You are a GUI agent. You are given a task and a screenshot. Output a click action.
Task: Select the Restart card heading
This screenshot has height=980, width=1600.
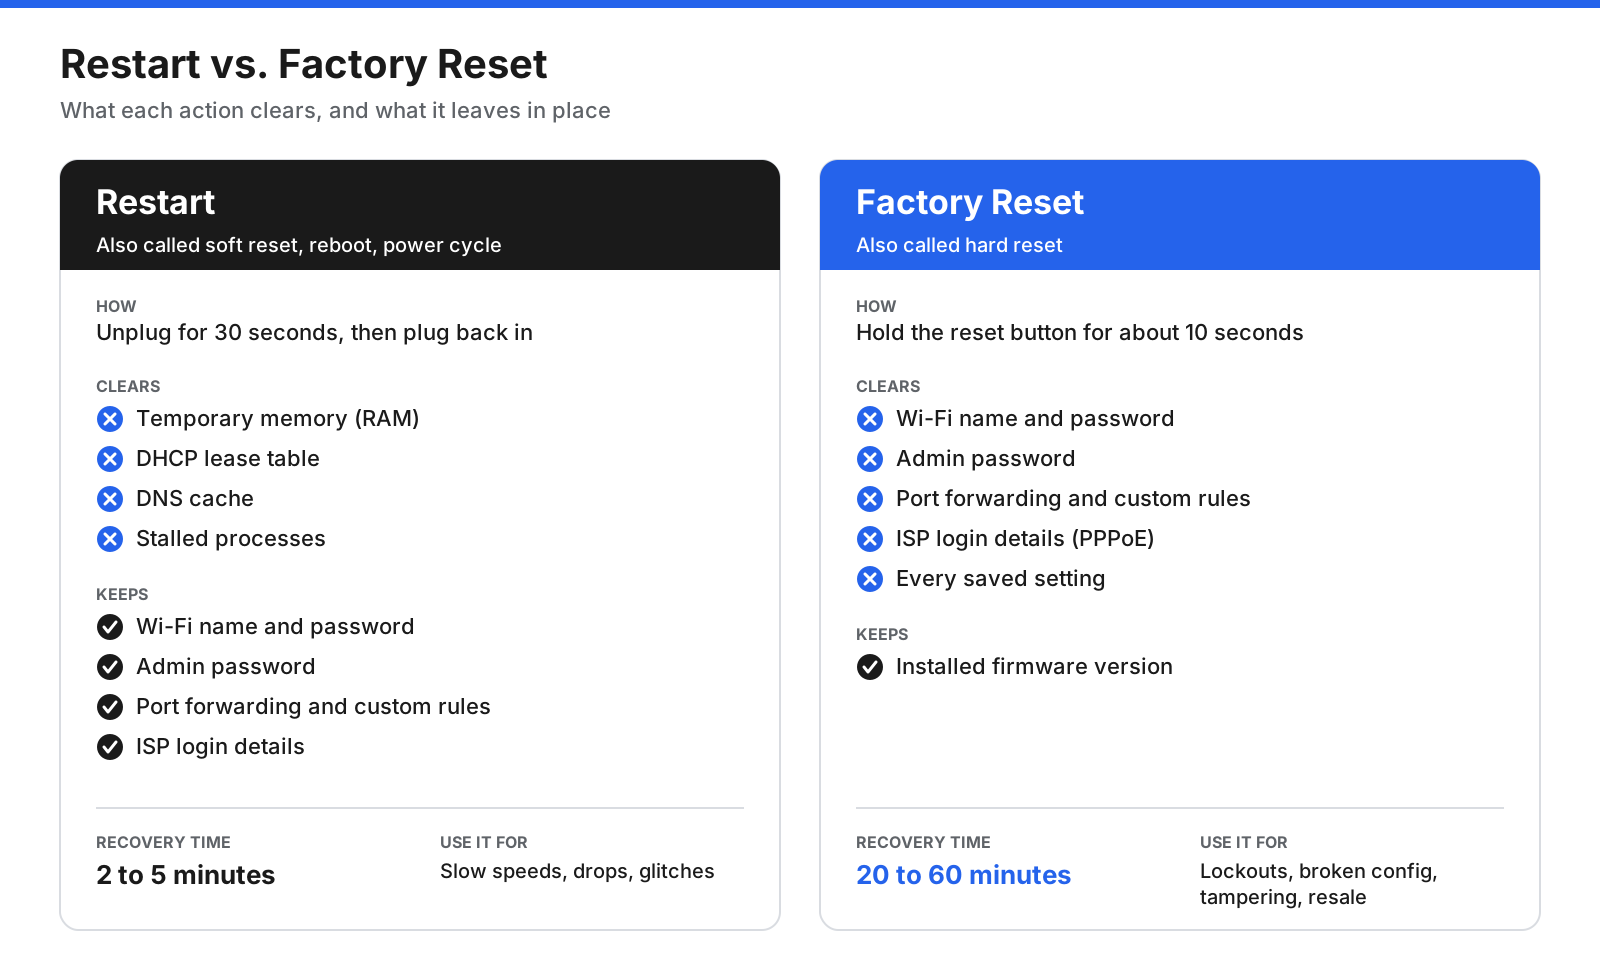155,203
